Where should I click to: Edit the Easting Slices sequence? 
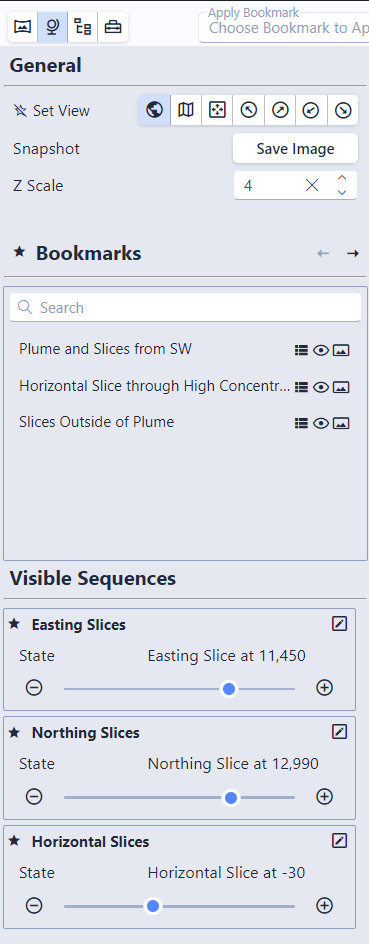coord(340,624)
